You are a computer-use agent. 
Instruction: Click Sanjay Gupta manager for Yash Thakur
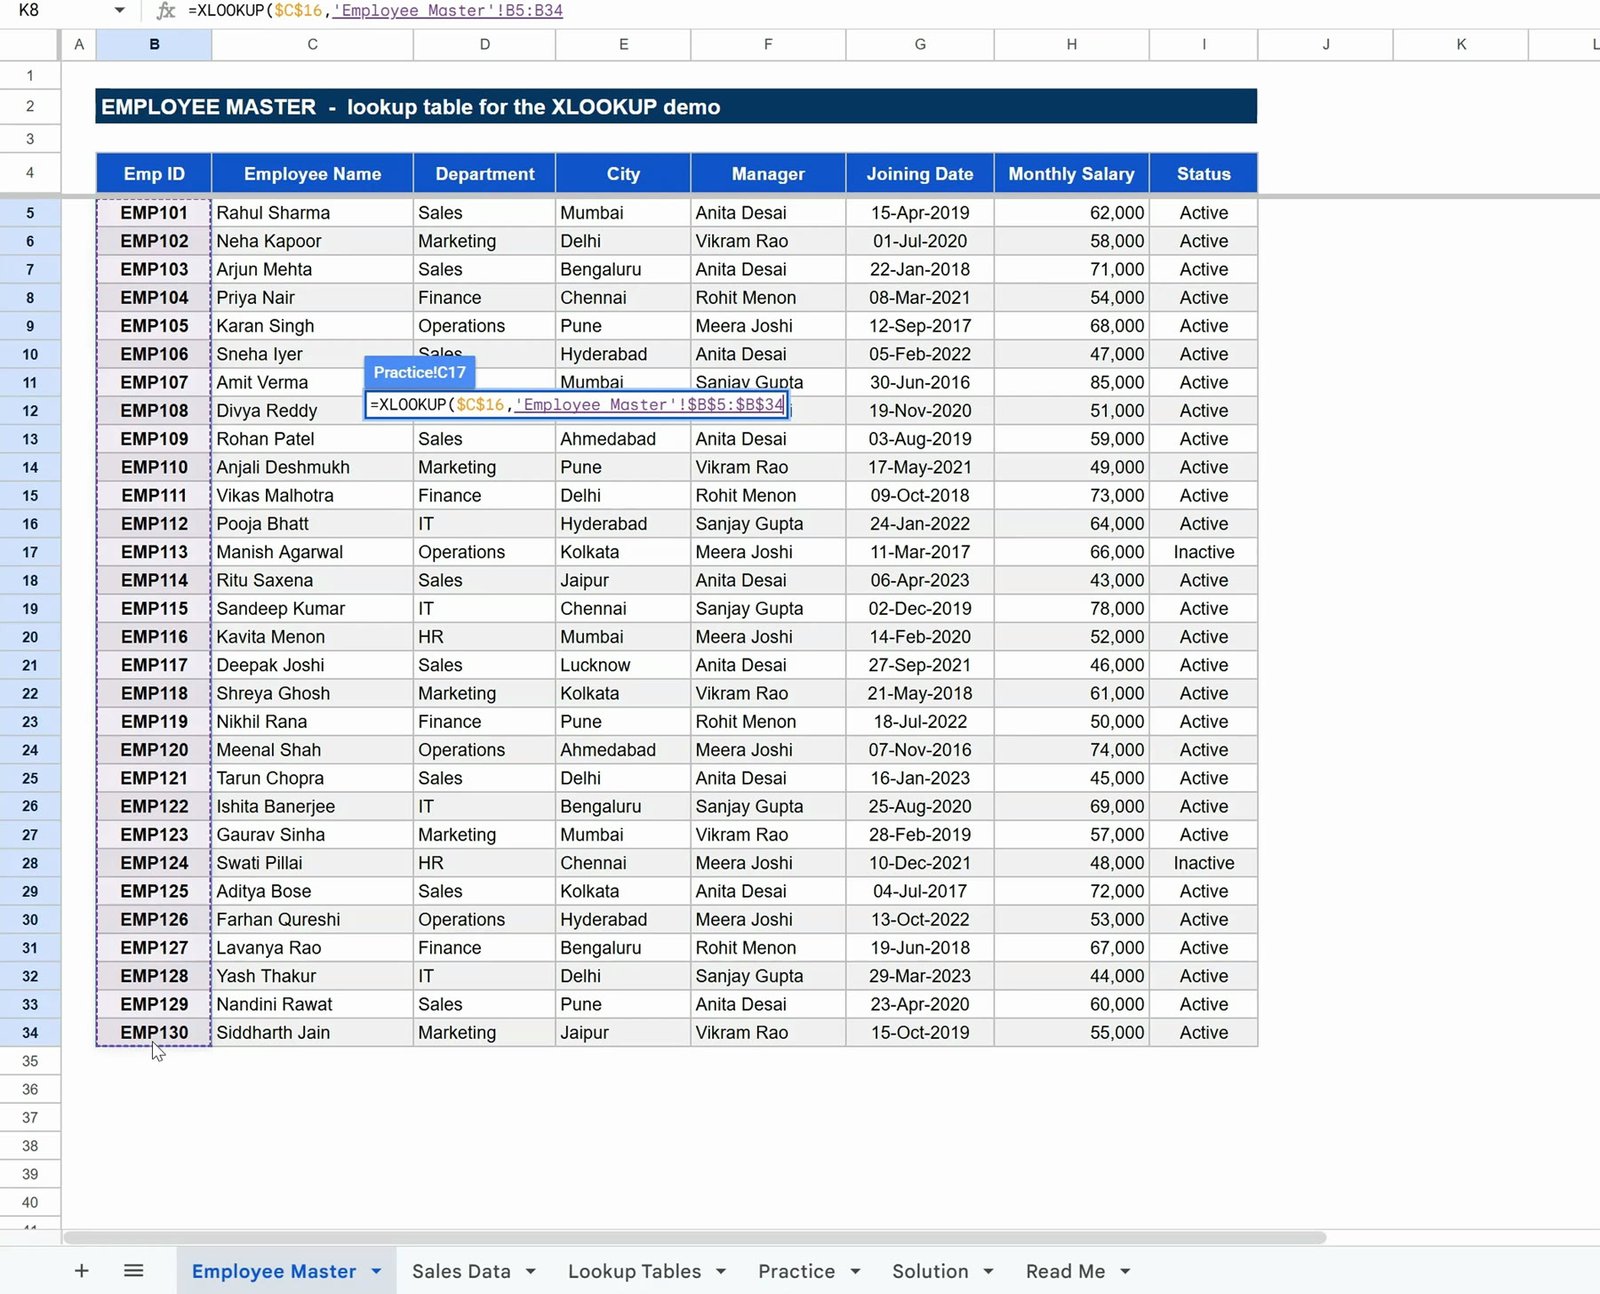pyautogui.click(x=768, y=976)
